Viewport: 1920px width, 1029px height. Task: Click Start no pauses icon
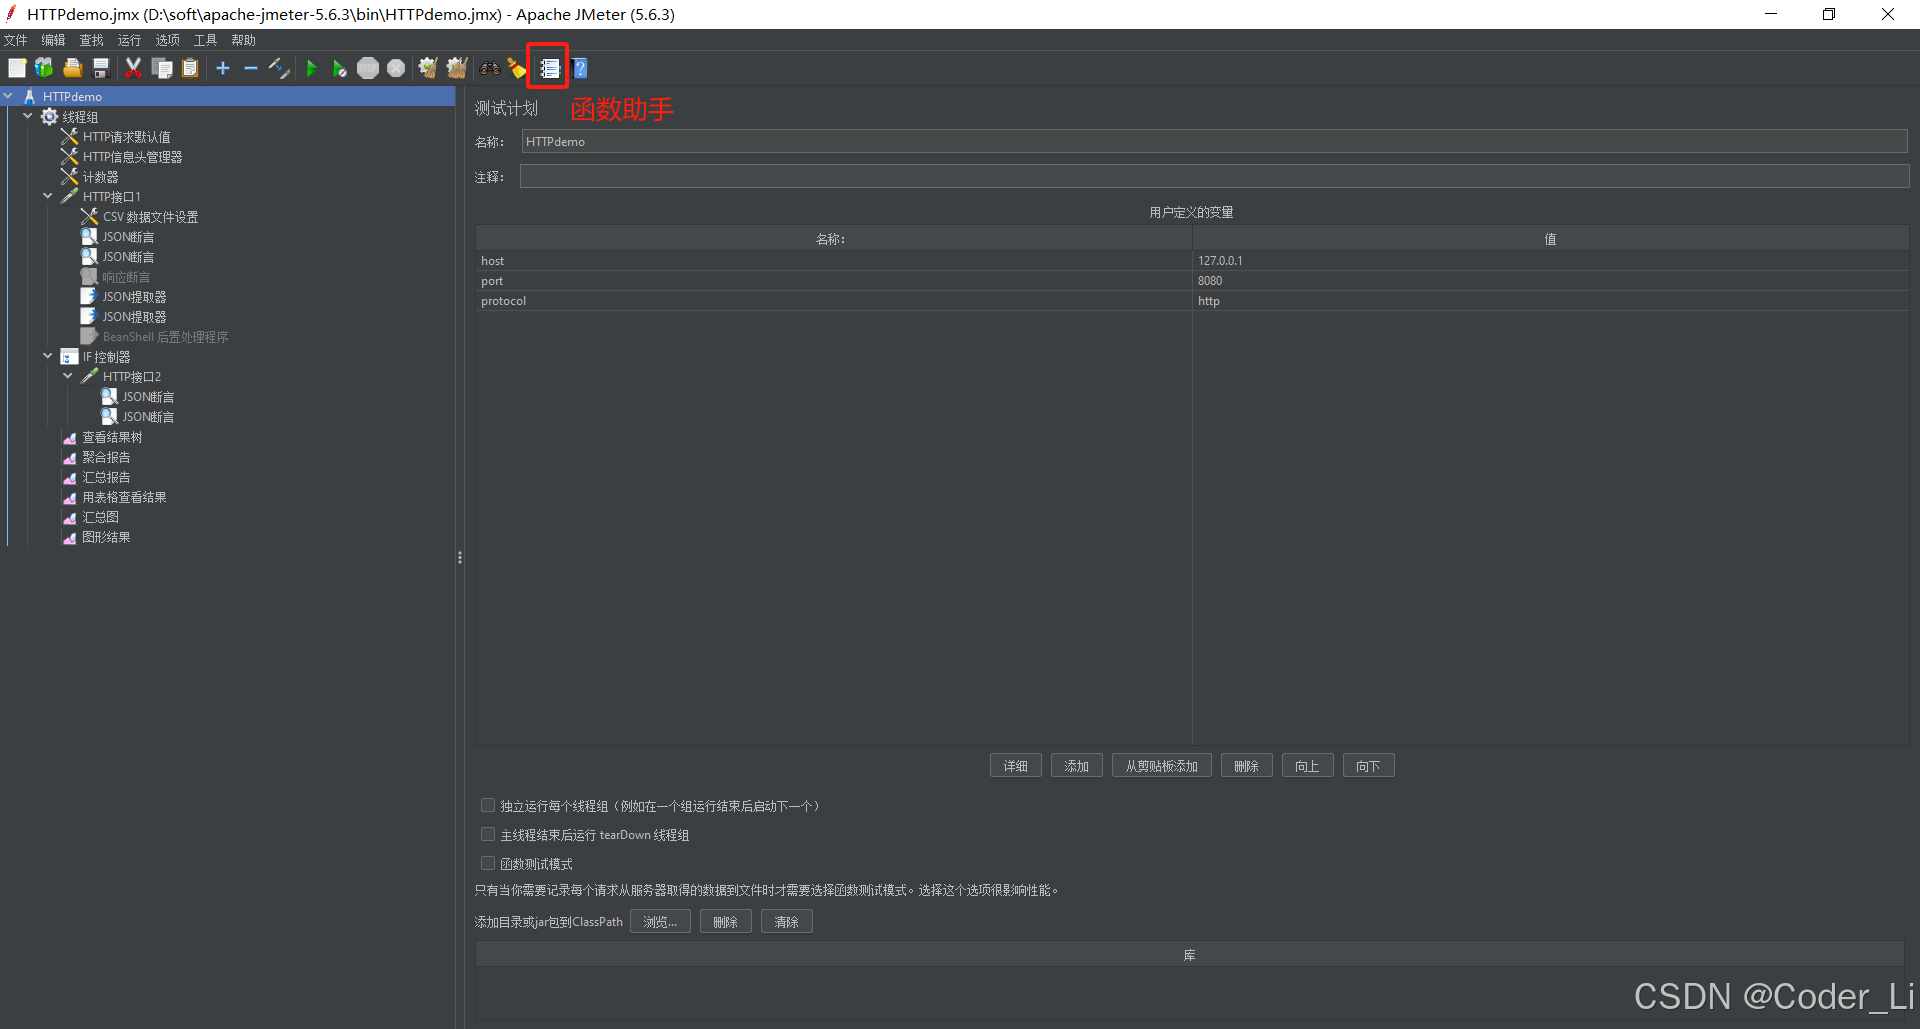340,68
